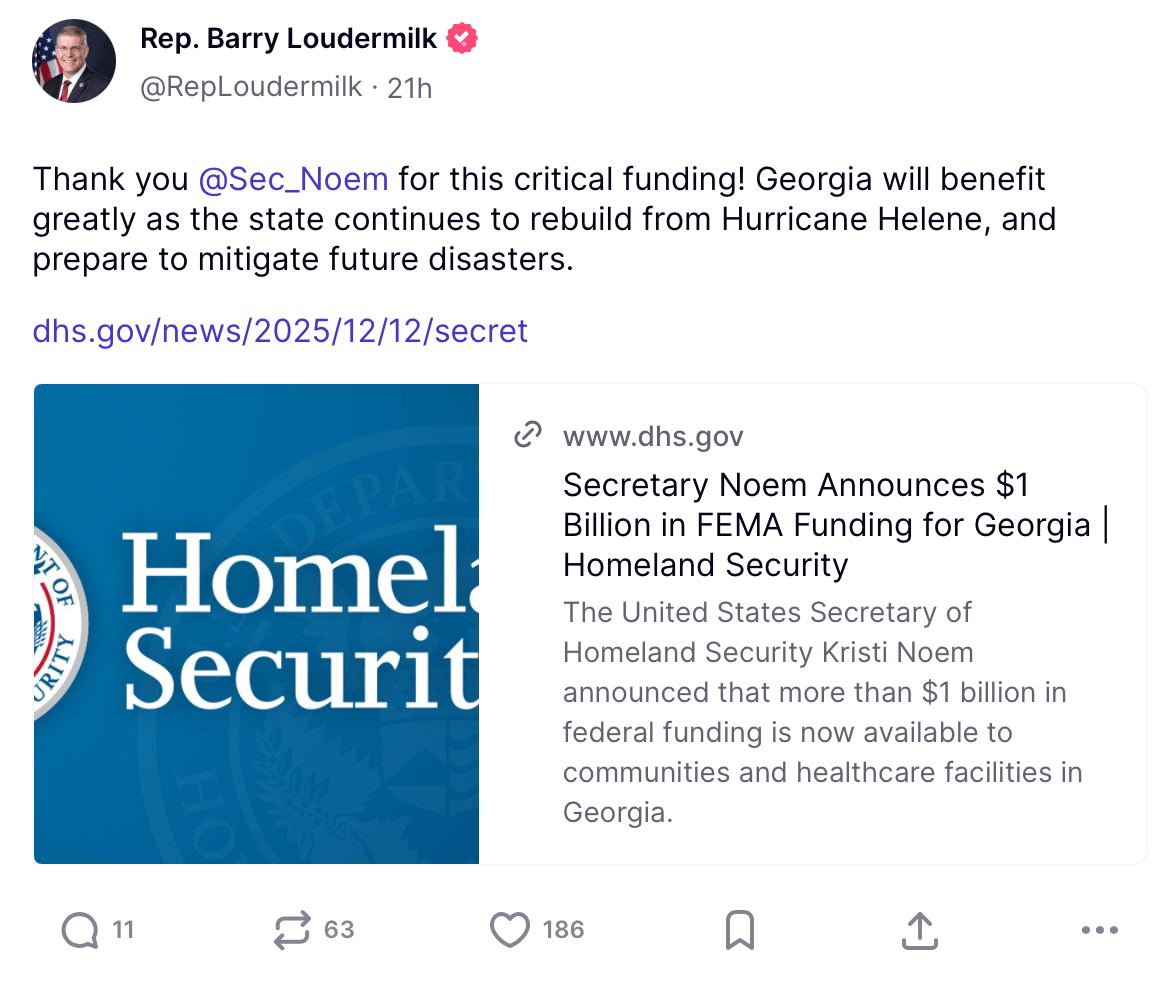Click the 186 likes count
Image resolution: width=1176 pixels, height=990 pixels.
pos(563,930)
